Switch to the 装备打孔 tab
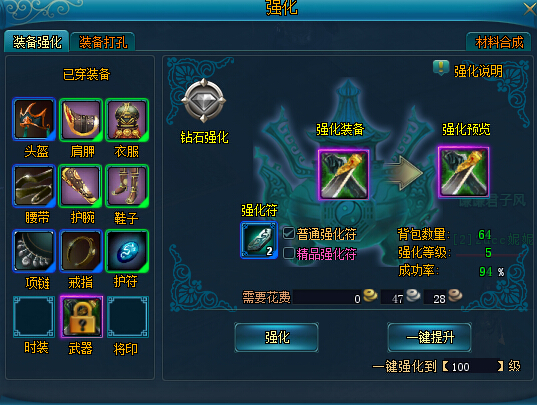This screenshot has height=405, width=537. coord(103,42)
